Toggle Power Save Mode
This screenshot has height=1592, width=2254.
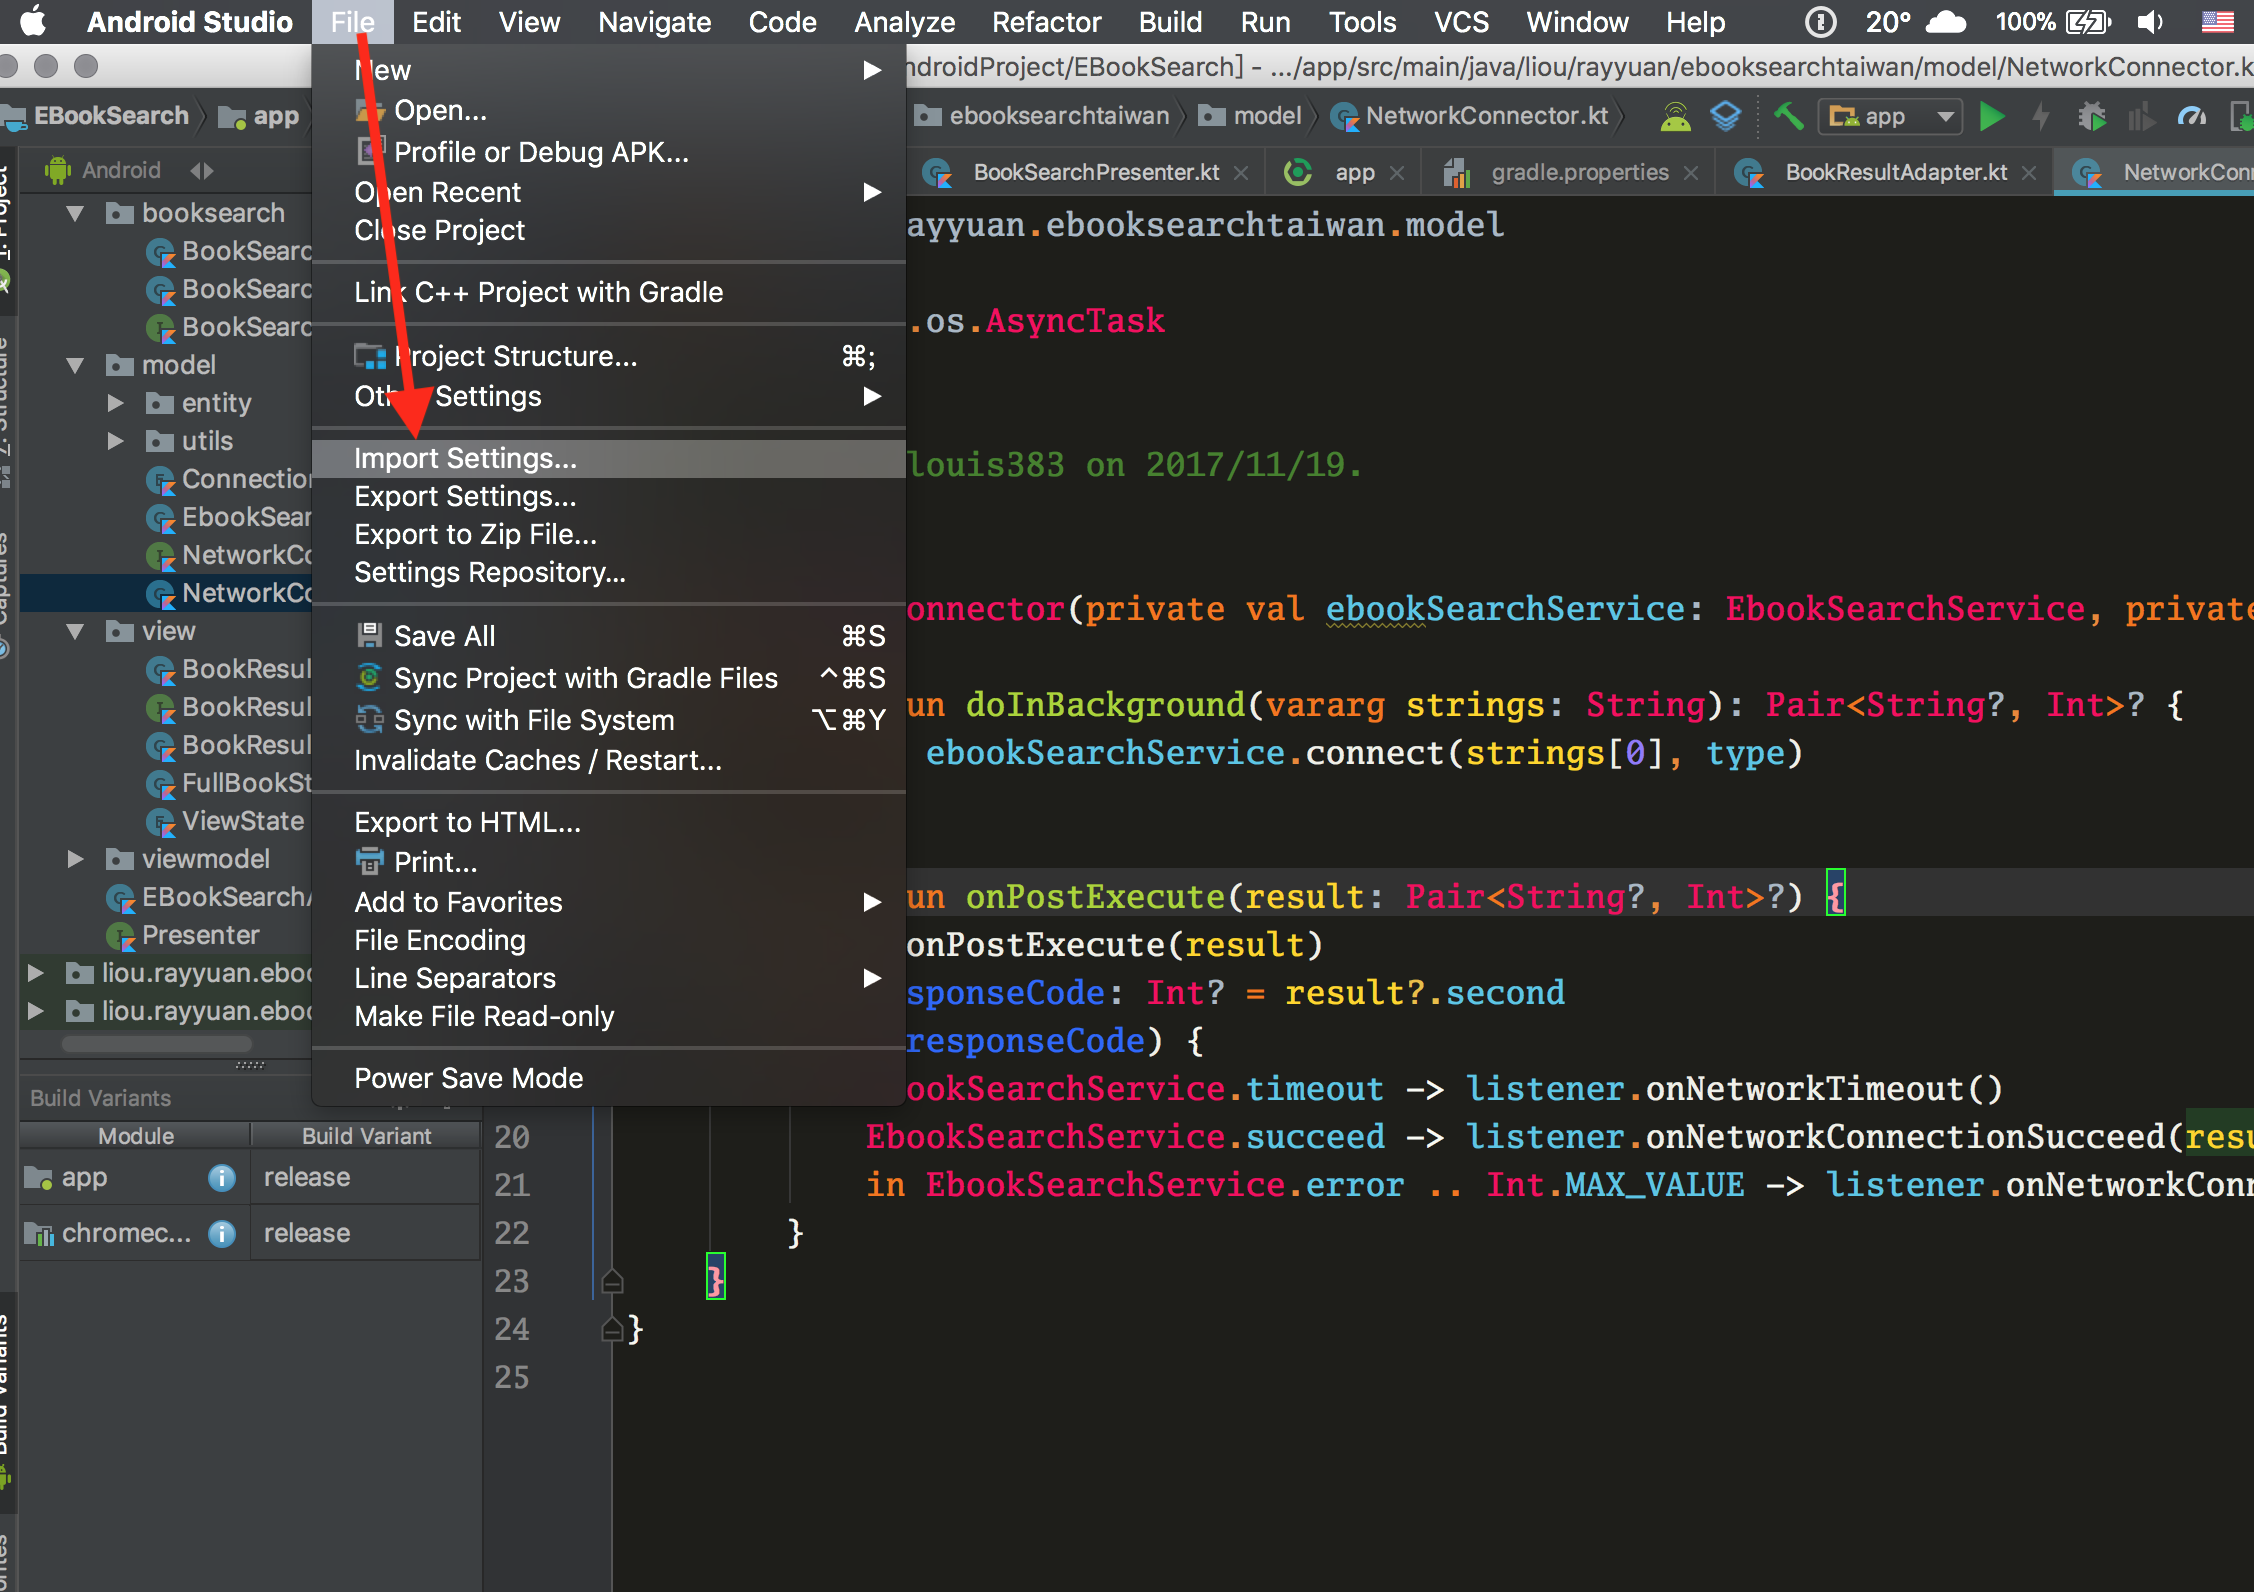pyautogui.click(x=608, y=1078)
